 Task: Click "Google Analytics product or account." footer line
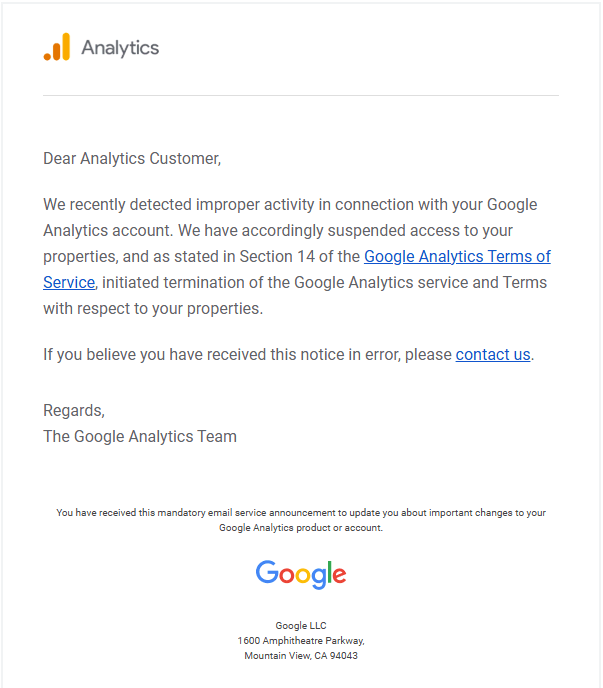pos(301,528)
